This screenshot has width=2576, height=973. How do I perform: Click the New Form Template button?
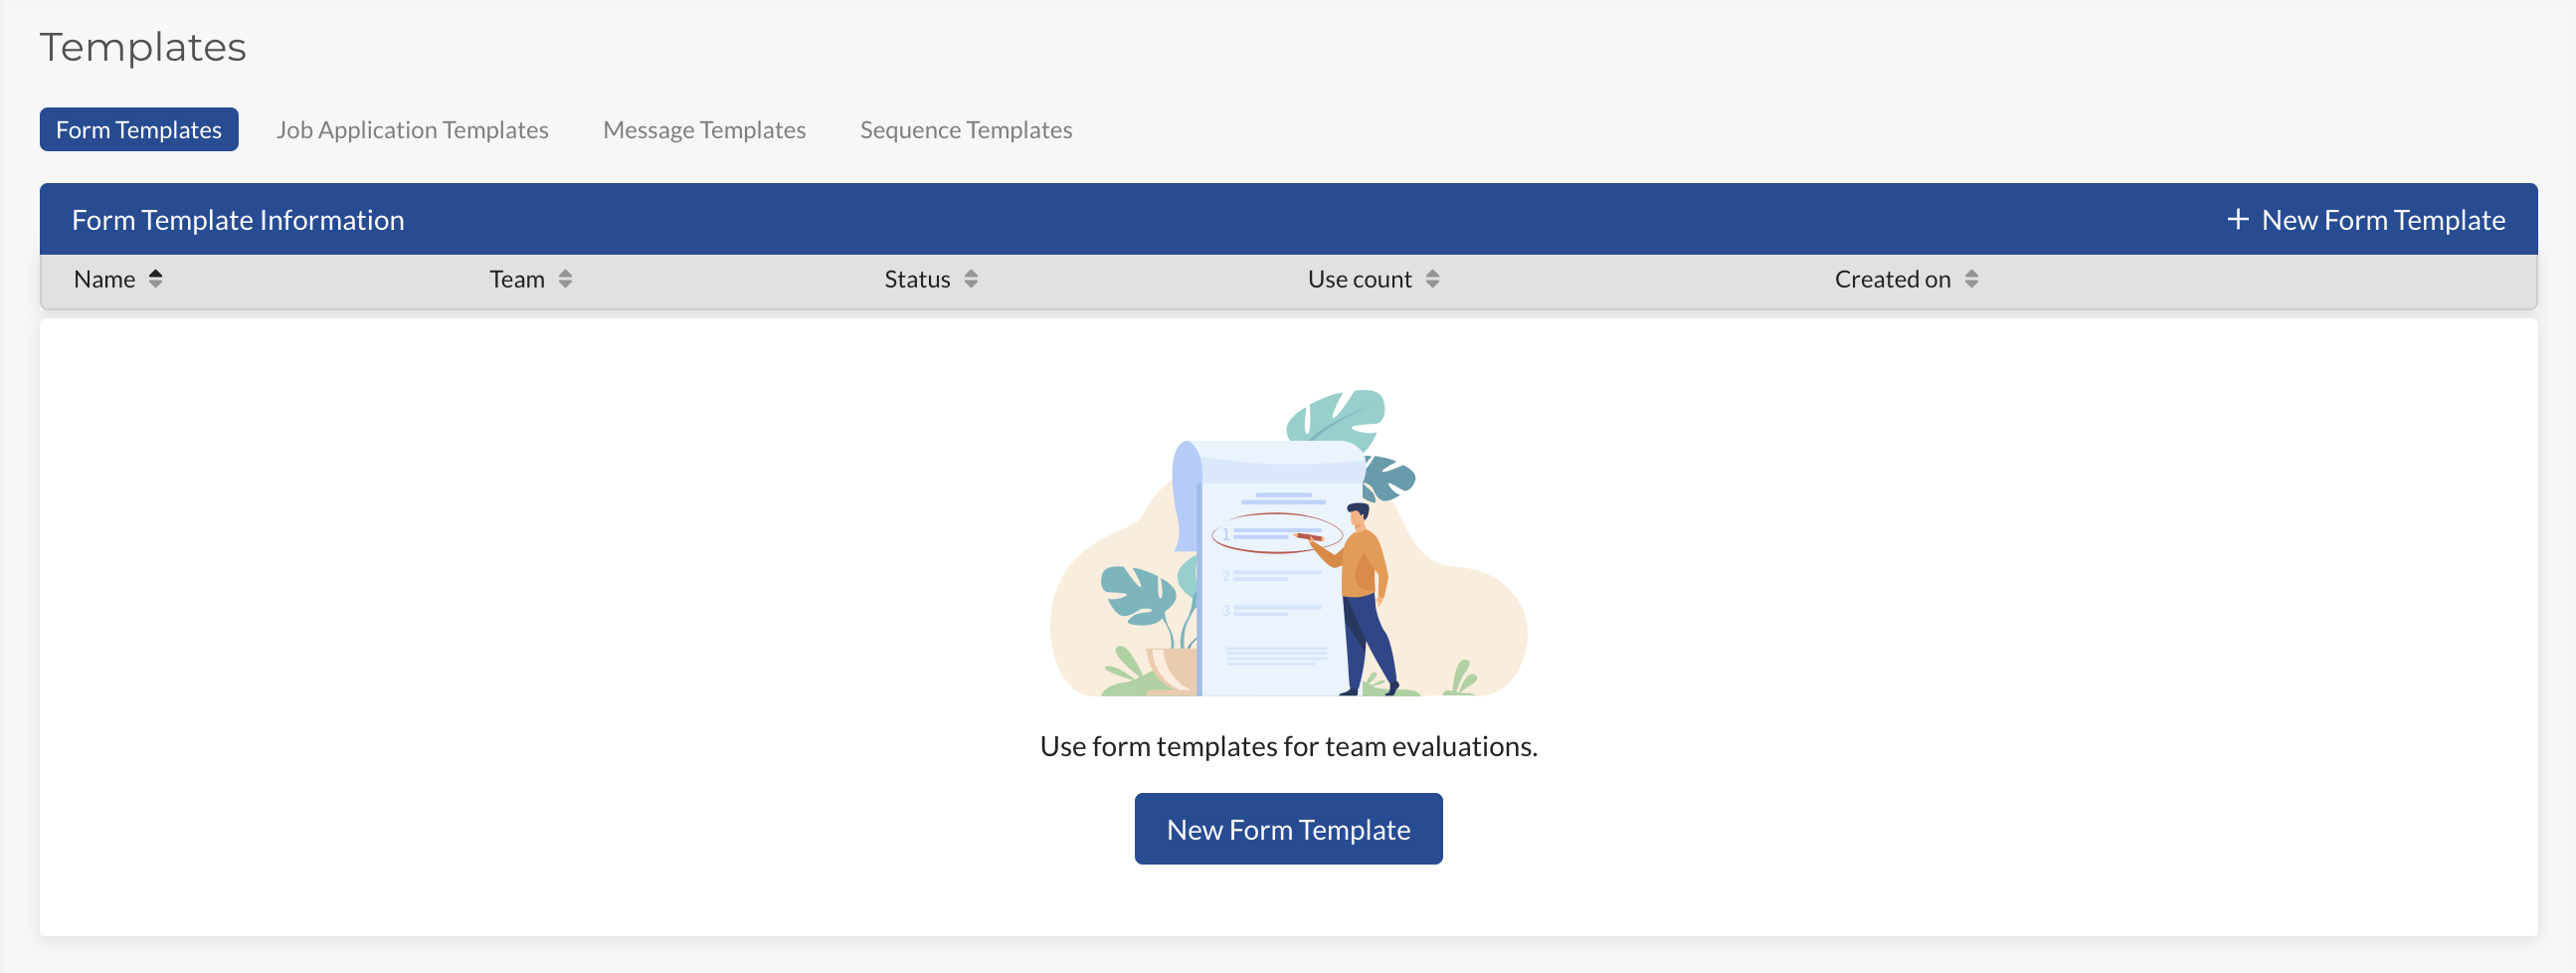(x=1288, y=828)
